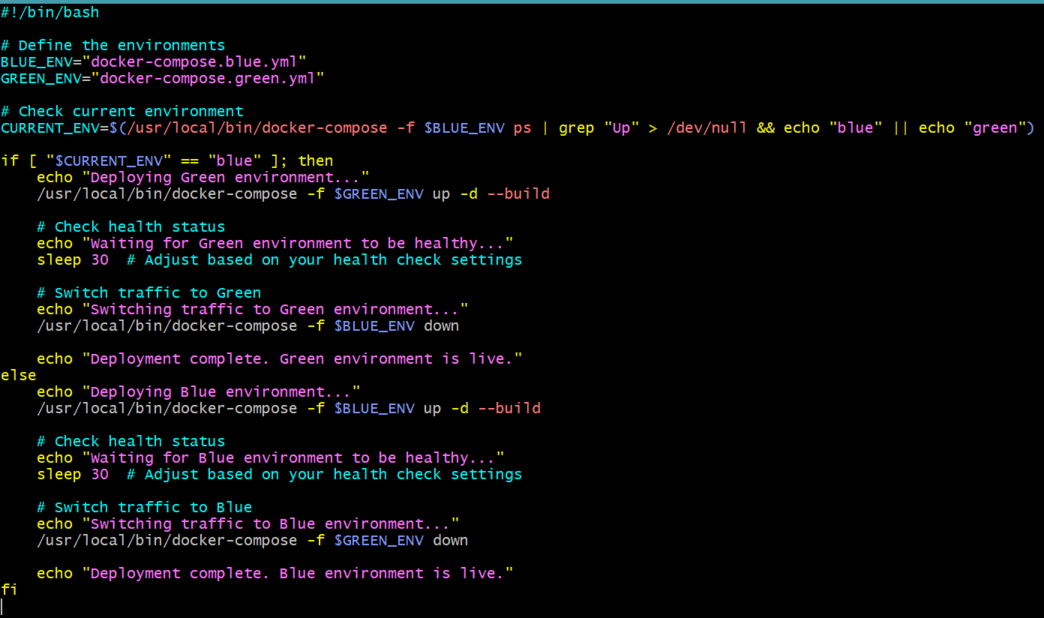
Task: Click the CURRENT_ENV assignment variable name
Action: [49, 128]
